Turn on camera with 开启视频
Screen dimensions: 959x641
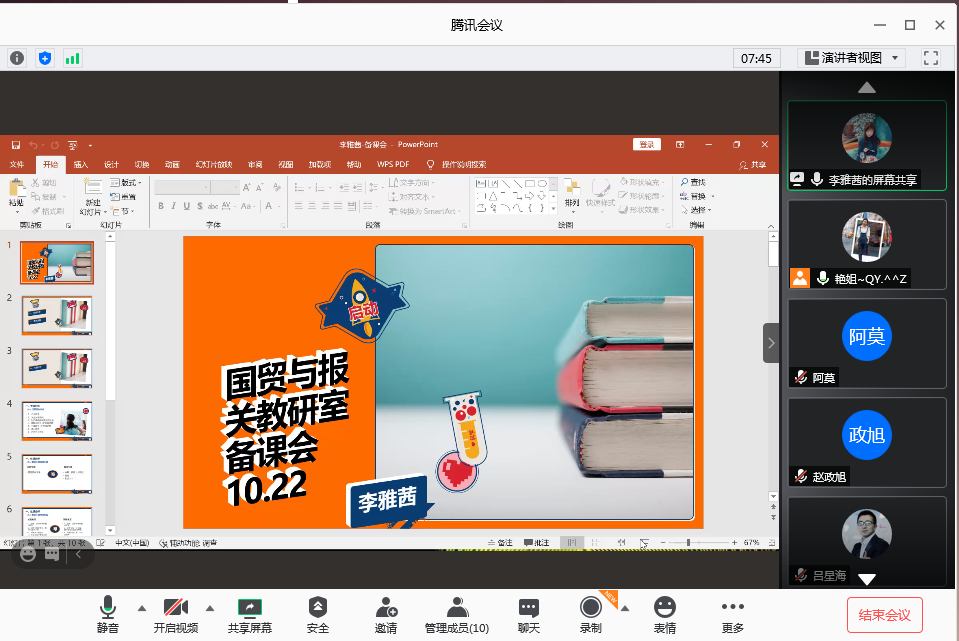click(176, 614)
